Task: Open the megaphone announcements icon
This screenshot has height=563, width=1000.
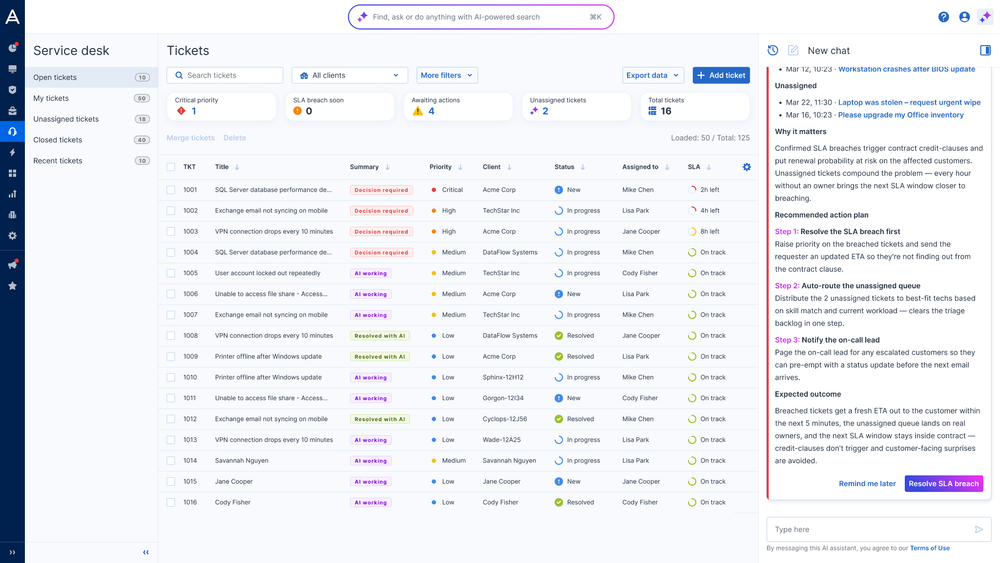Action: tap(12, 265)
